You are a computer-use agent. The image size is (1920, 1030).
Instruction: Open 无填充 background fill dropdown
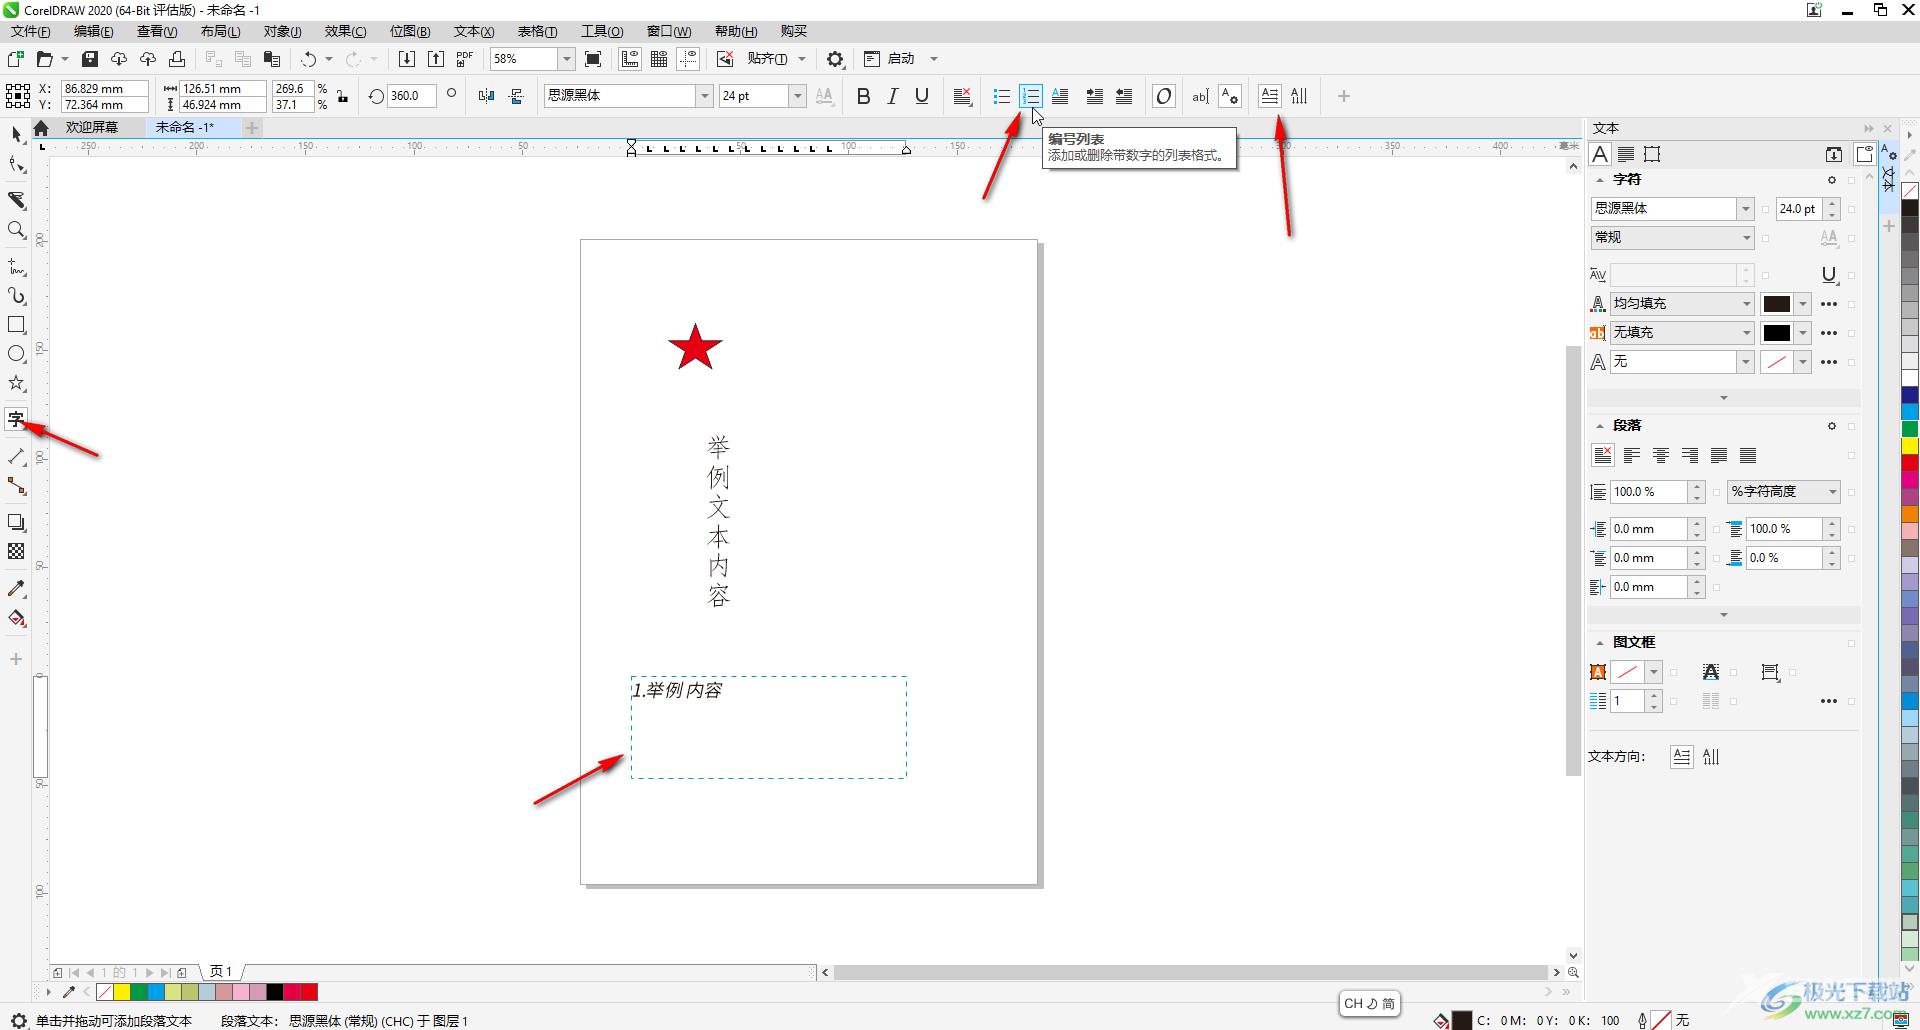[x=1746, y=333]
